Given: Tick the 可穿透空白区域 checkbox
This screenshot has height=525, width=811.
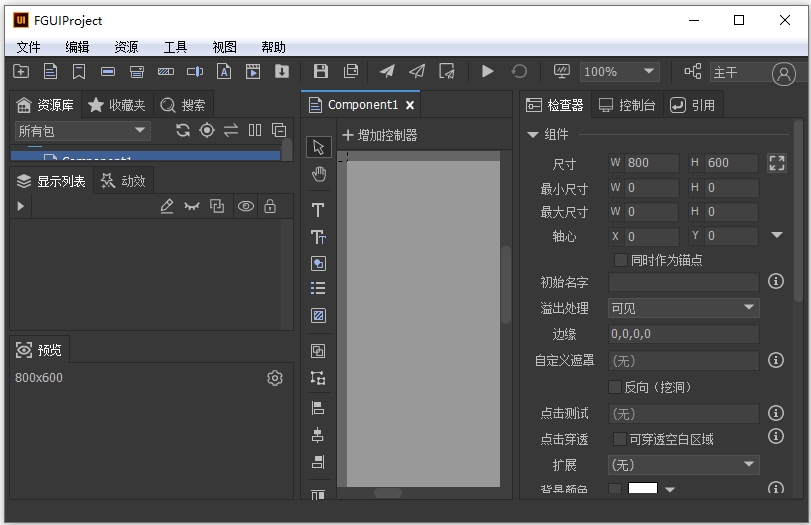Looking at the screenshot, I should (x=620, y=439).
